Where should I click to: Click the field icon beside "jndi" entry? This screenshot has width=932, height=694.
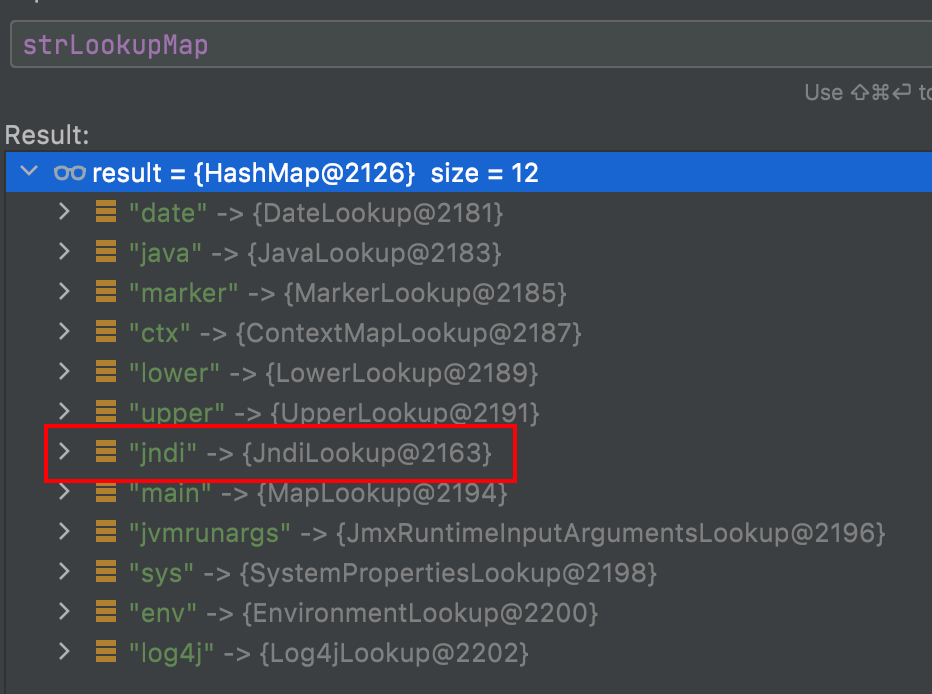105,453
